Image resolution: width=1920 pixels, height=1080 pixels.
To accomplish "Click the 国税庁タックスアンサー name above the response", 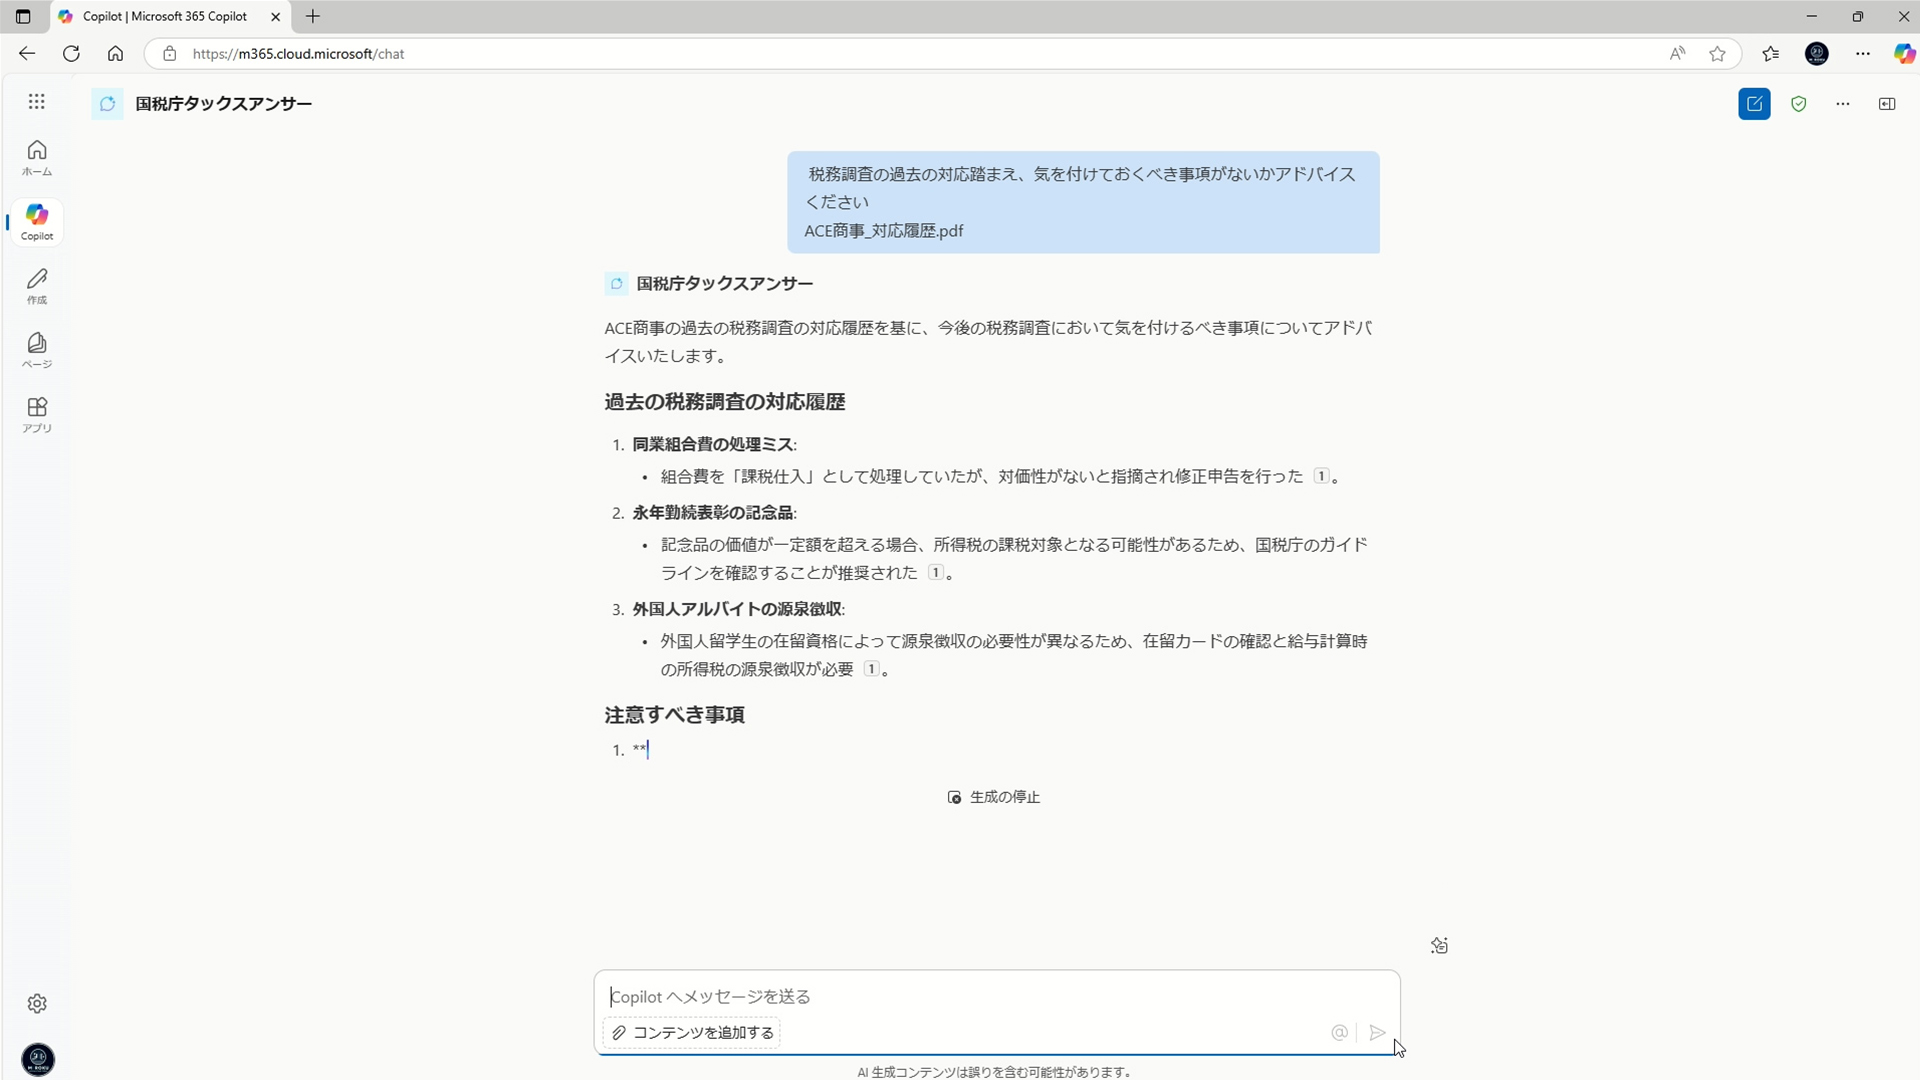I will (725, 284).
